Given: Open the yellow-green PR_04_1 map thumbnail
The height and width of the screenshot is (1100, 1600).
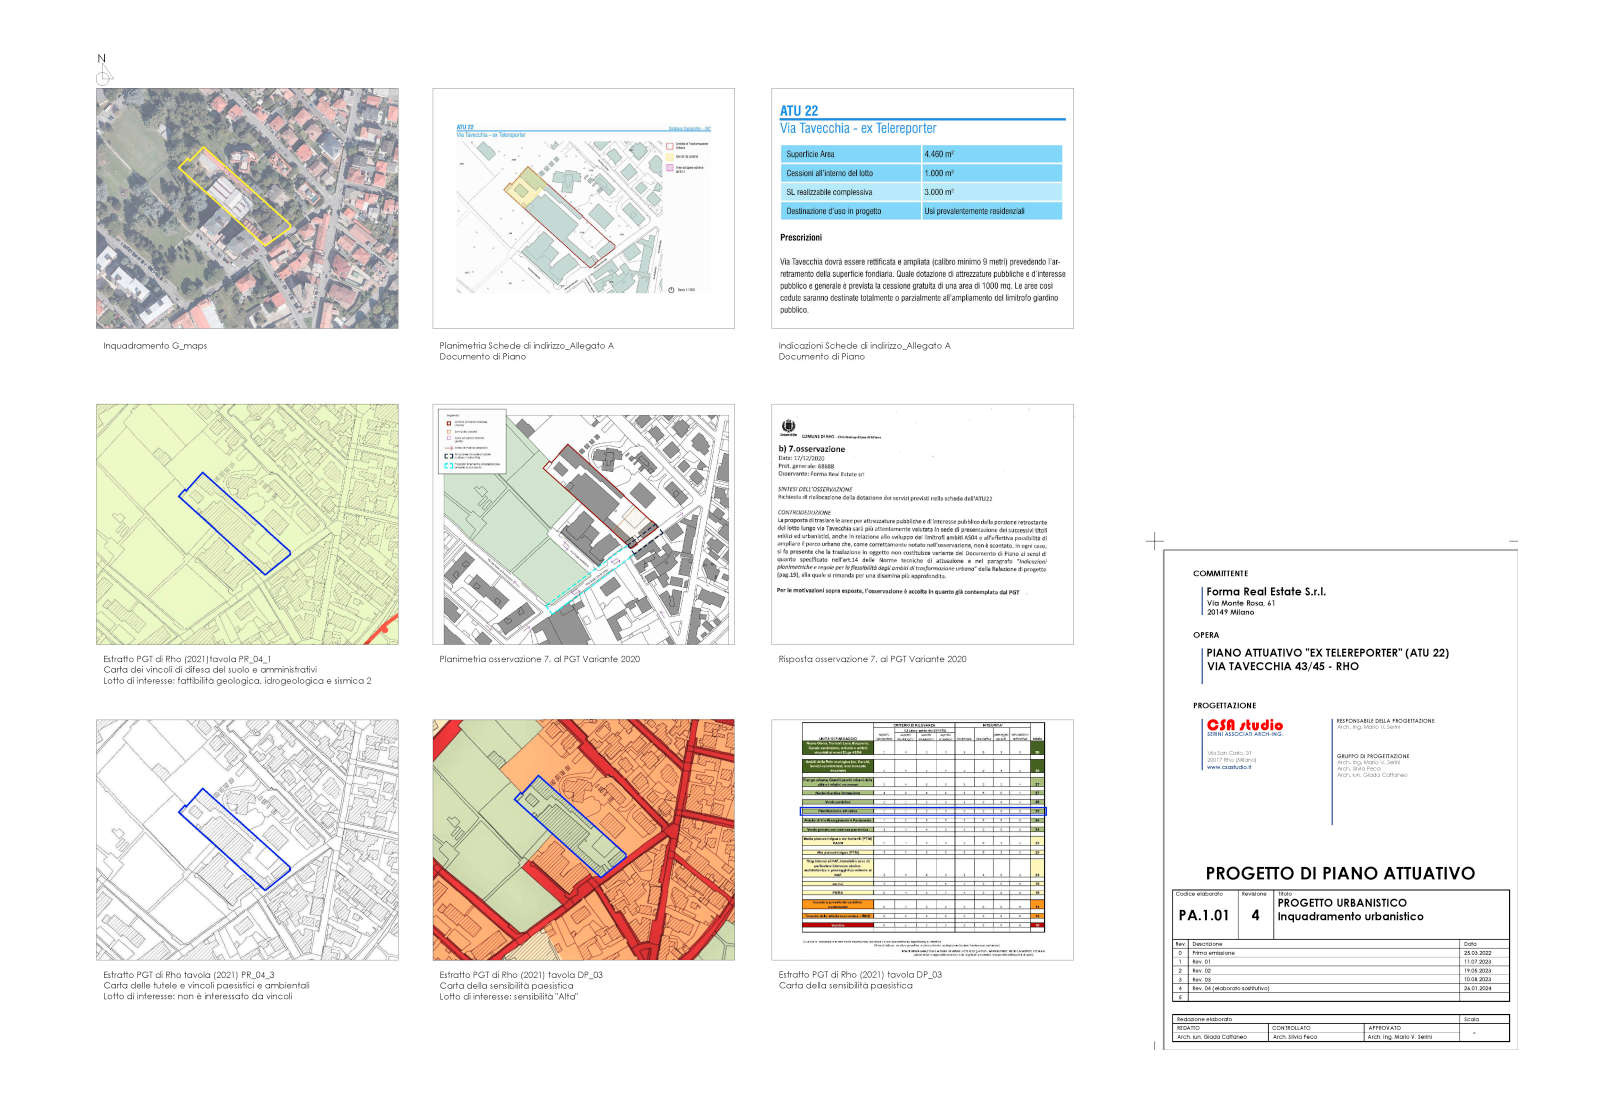Looking at the screenshot, I should pos(247,524).
